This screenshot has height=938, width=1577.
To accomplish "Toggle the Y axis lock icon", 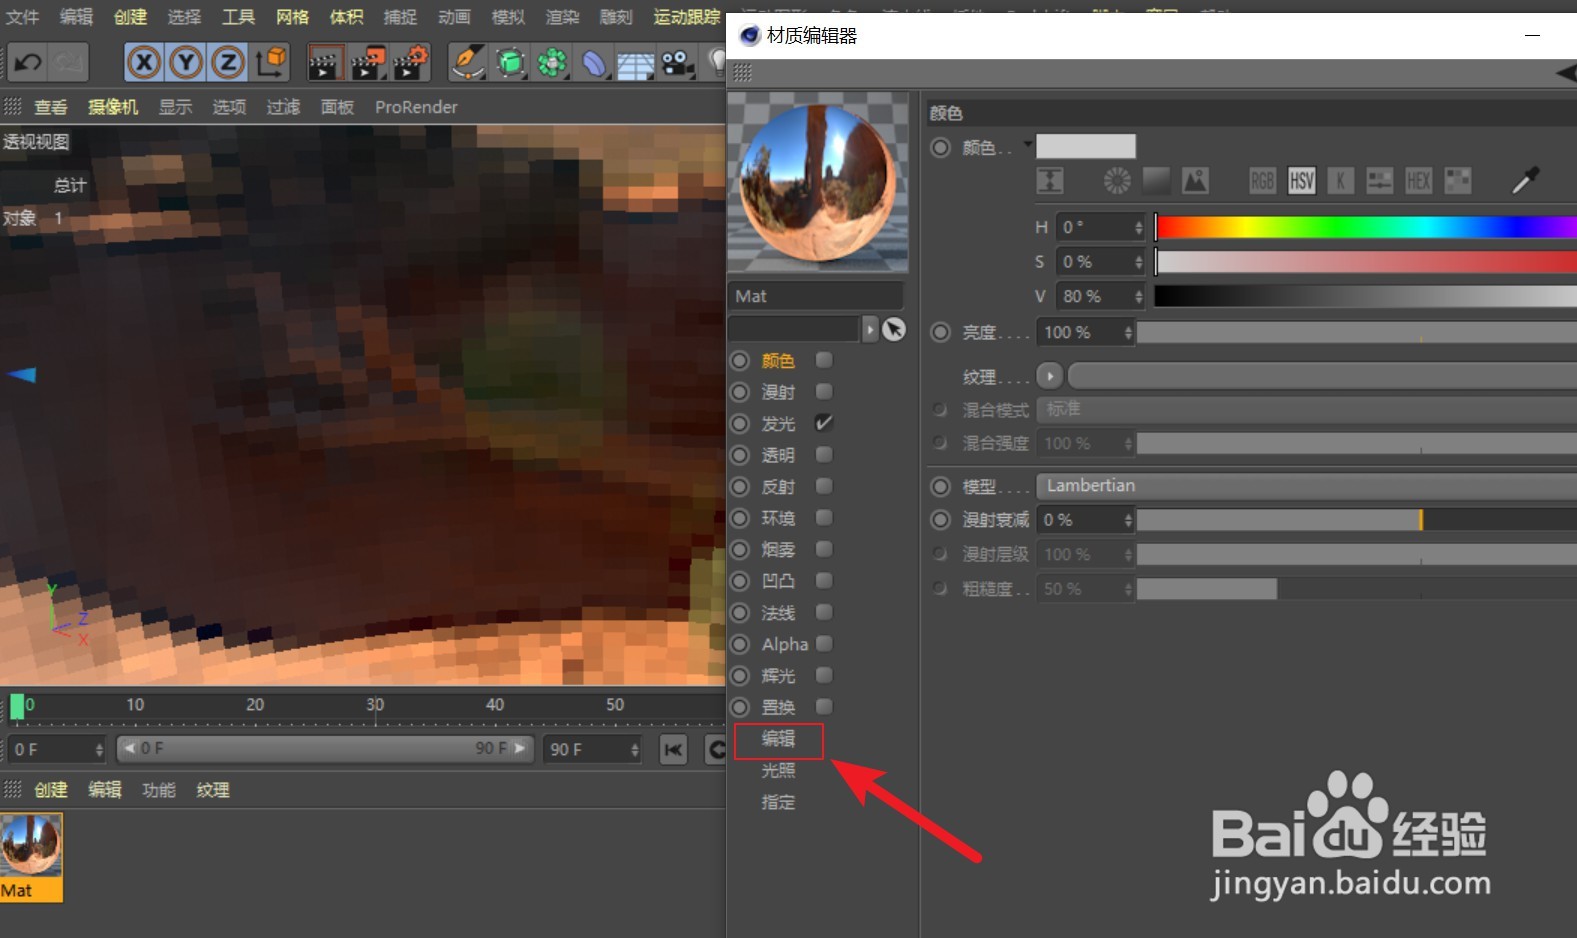I will (186, 63).
